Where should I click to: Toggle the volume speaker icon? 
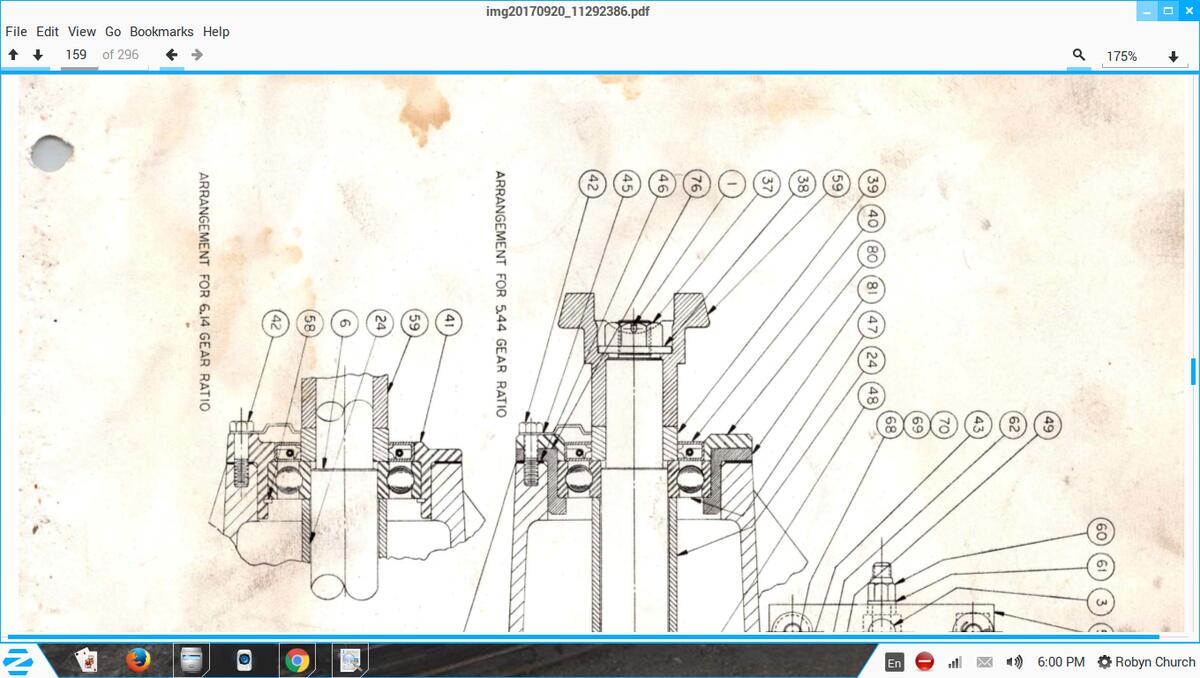point(1014,662)
